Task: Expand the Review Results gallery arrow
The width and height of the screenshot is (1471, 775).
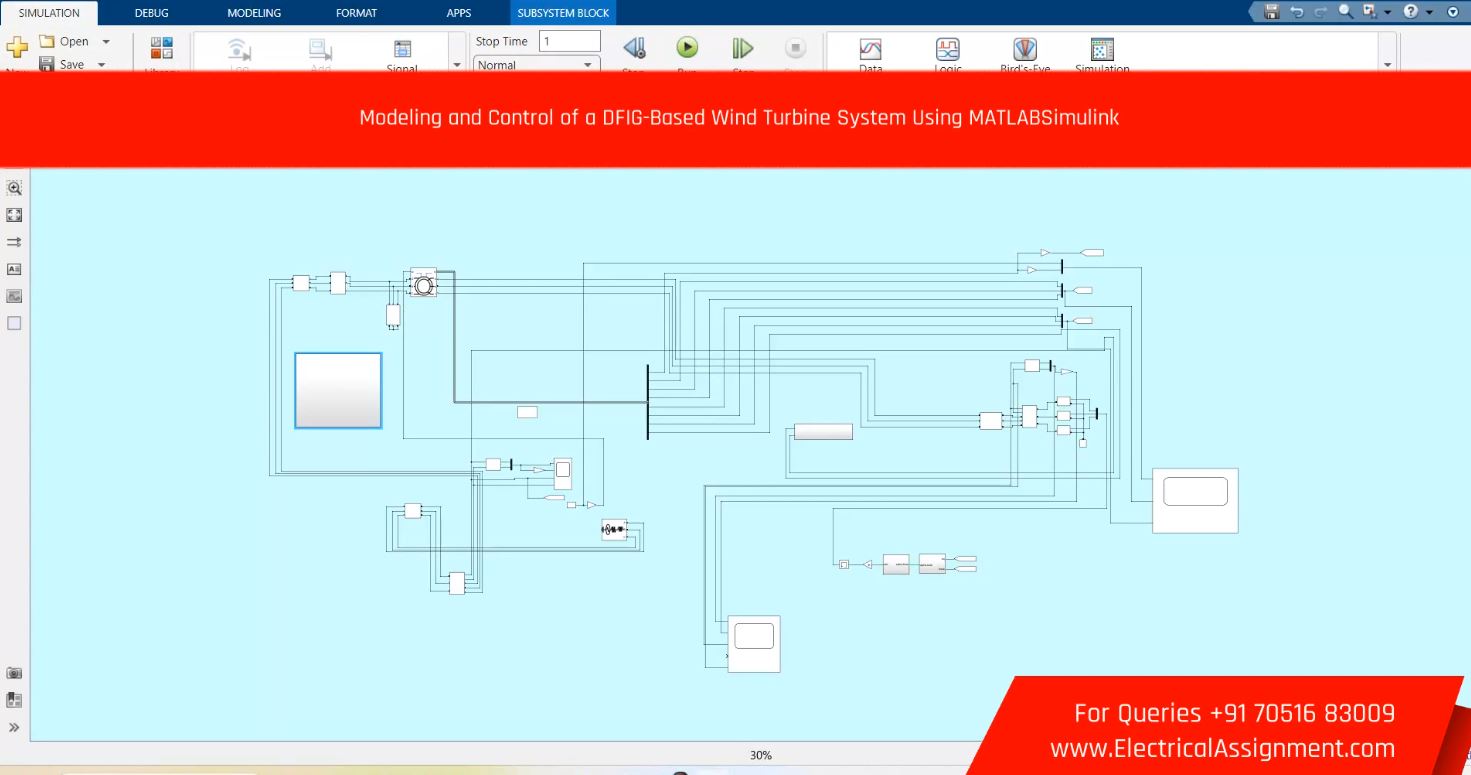Action: point(1387,64)
